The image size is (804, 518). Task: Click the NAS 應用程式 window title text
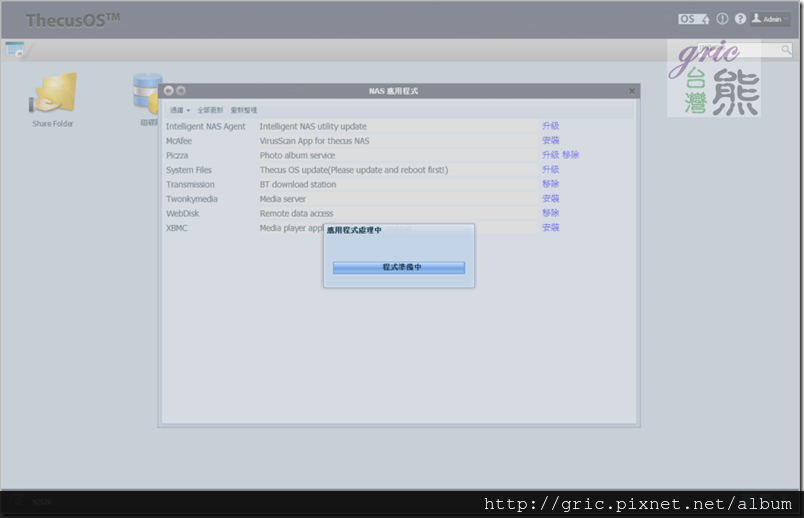click(393, 91)
